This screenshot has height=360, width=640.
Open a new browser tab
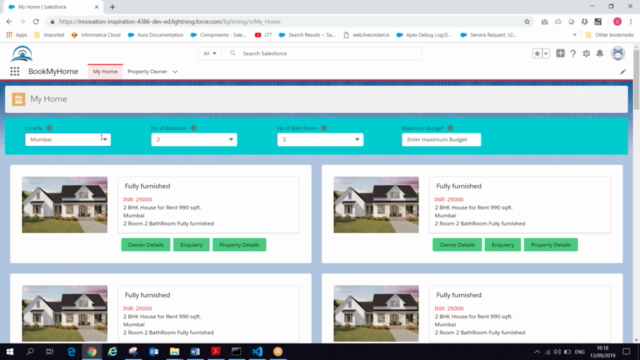(x=112, y=7)
